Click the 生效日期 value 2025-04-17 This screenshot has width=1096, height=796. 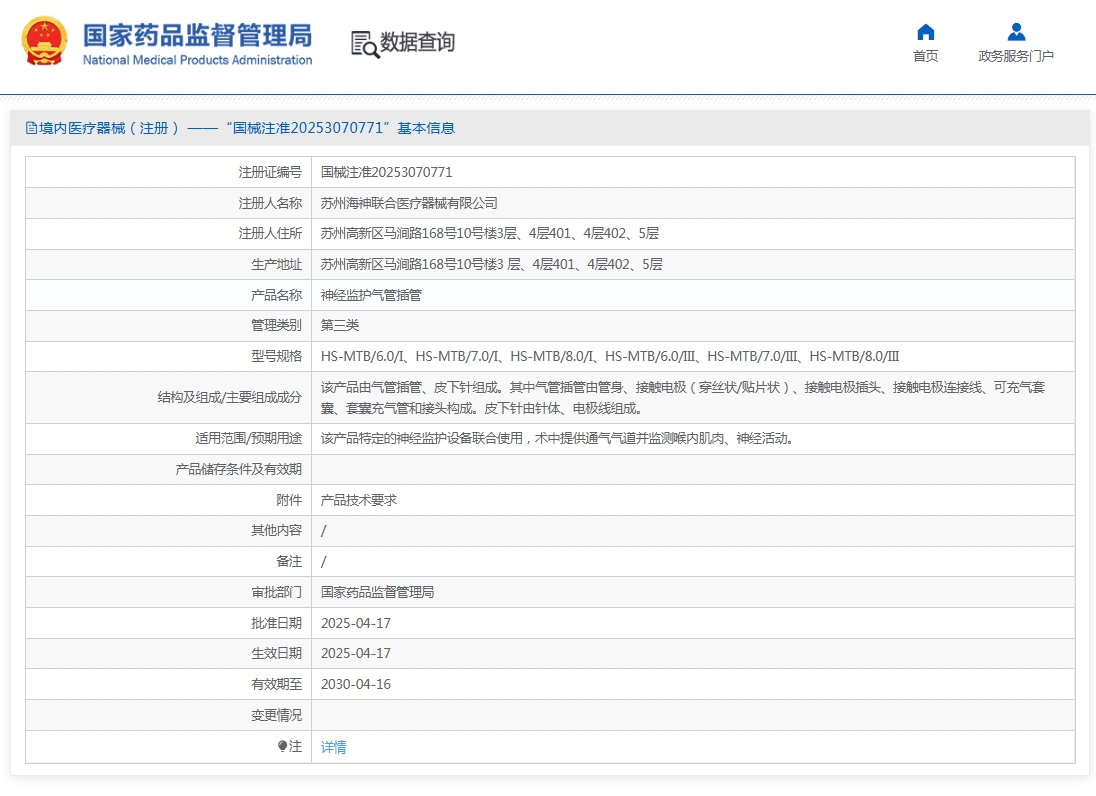click(x=356, y=653)
